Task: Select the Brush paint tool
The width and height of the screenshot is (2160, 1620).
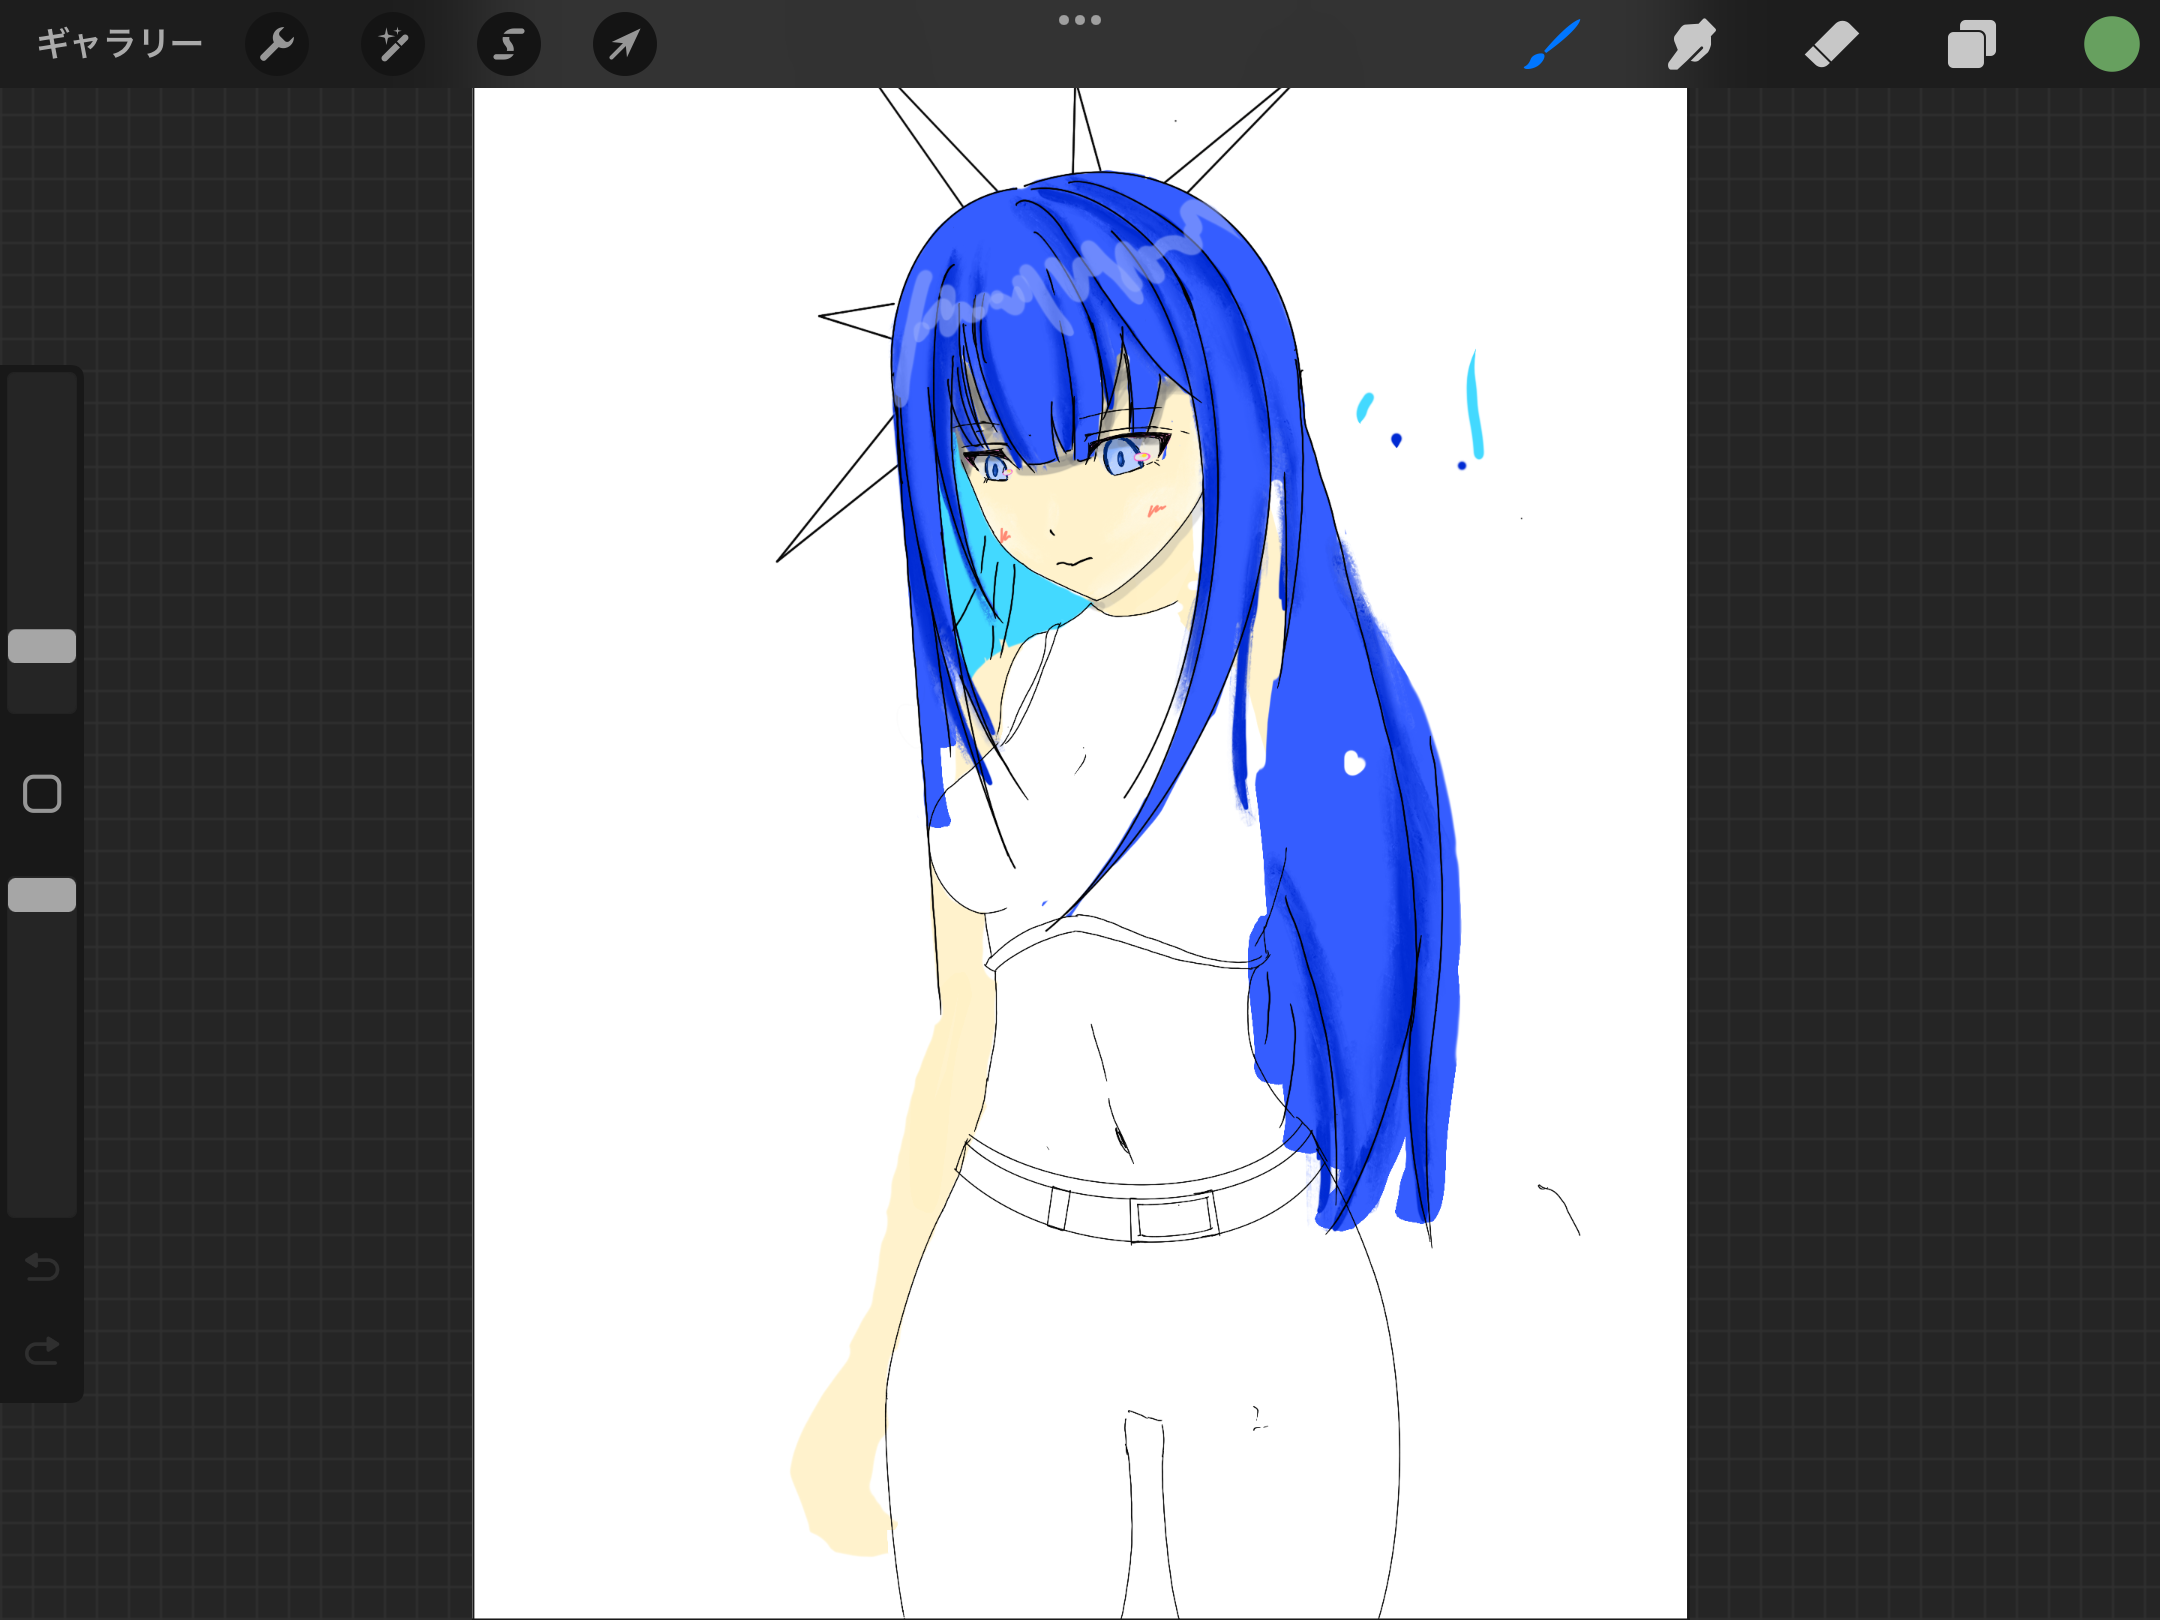Action: pyautogui.click(x=1552, y=44)
